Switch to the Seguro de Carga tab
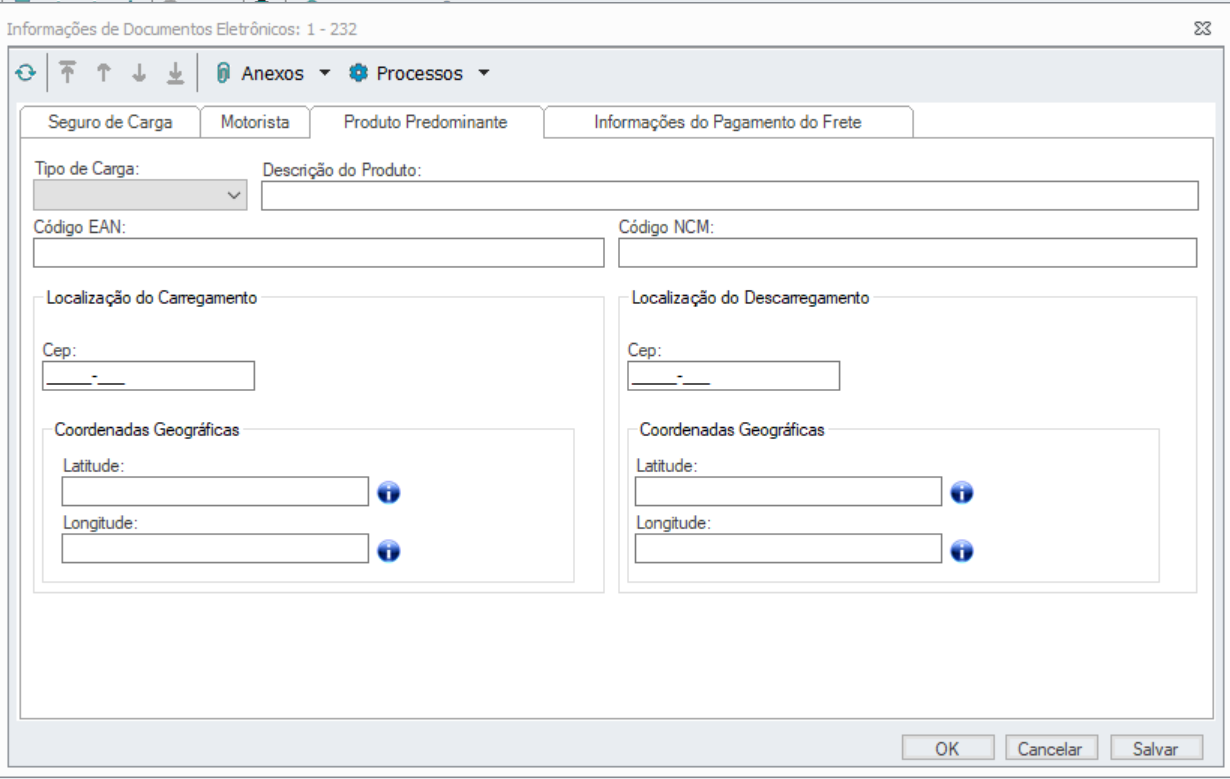Viewport: 1230px width, 779px height. pyautogui.click(x=110, y=123)
